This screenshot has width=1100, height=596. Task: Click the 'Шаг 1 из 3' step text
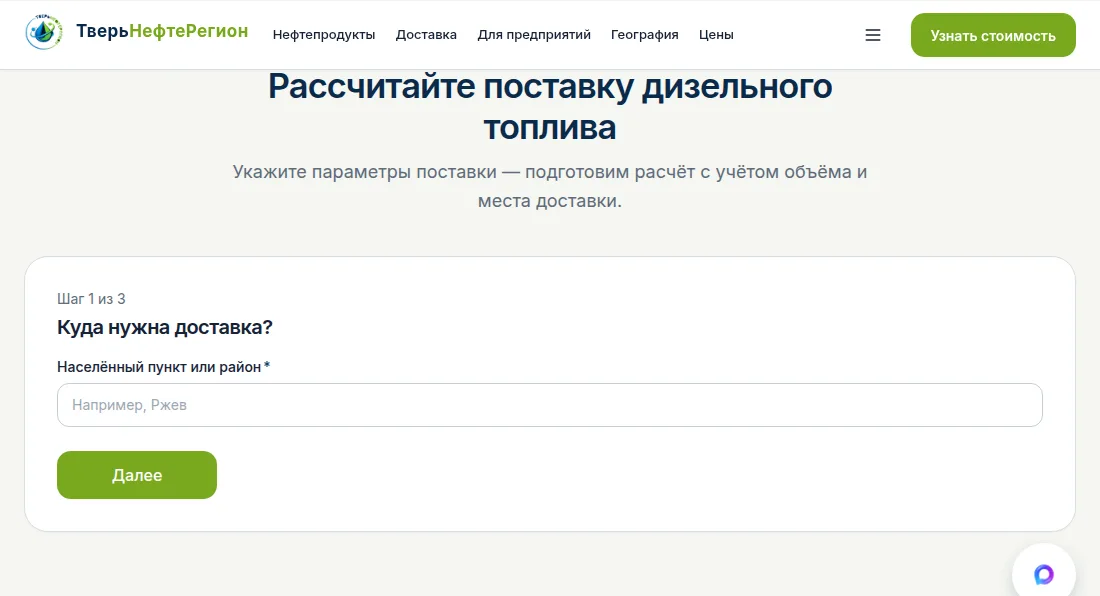click(91, 299)
